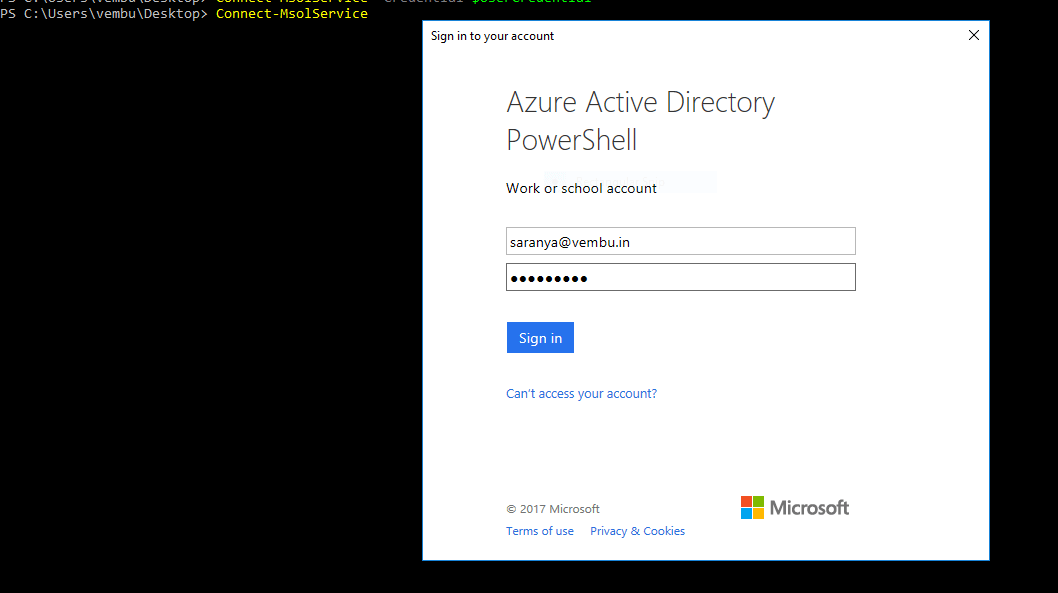Open the Terms of use link
The width and height of the screenshot is (1058, 593).
pos(540,531)
